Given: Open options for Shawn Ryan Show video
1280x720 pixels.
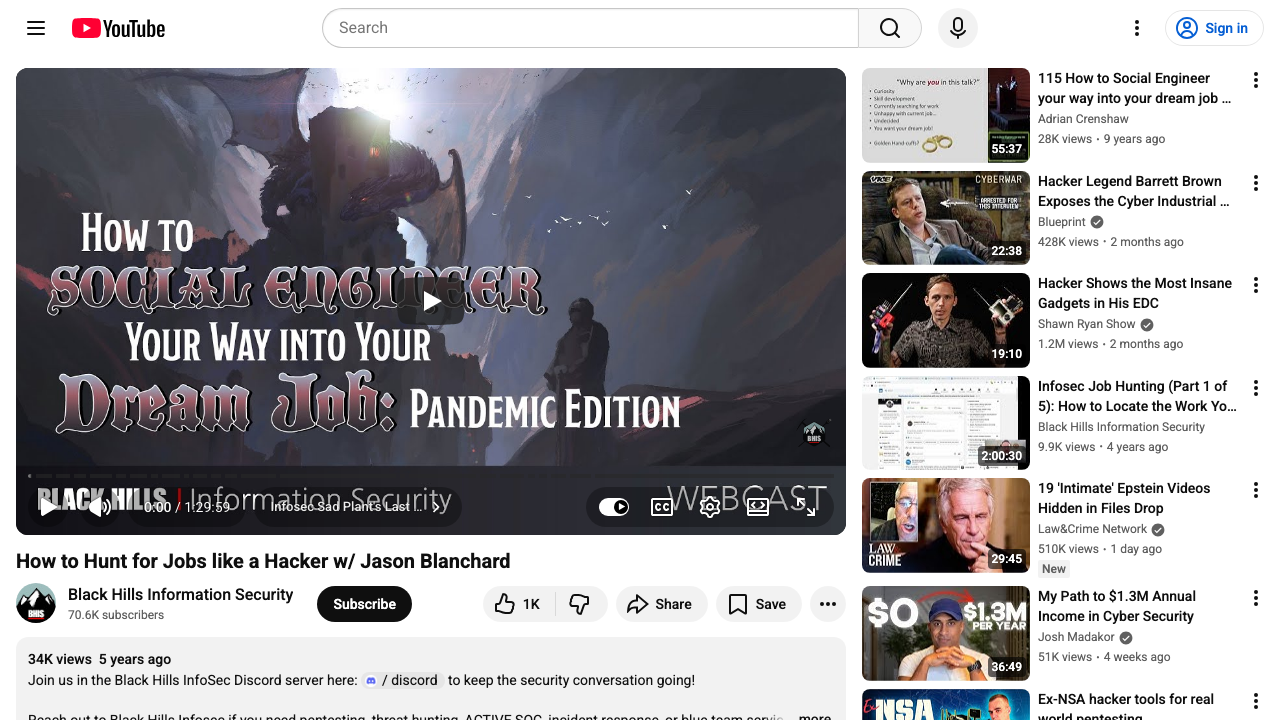Looking at the screenshot, I should [1256, 285].
